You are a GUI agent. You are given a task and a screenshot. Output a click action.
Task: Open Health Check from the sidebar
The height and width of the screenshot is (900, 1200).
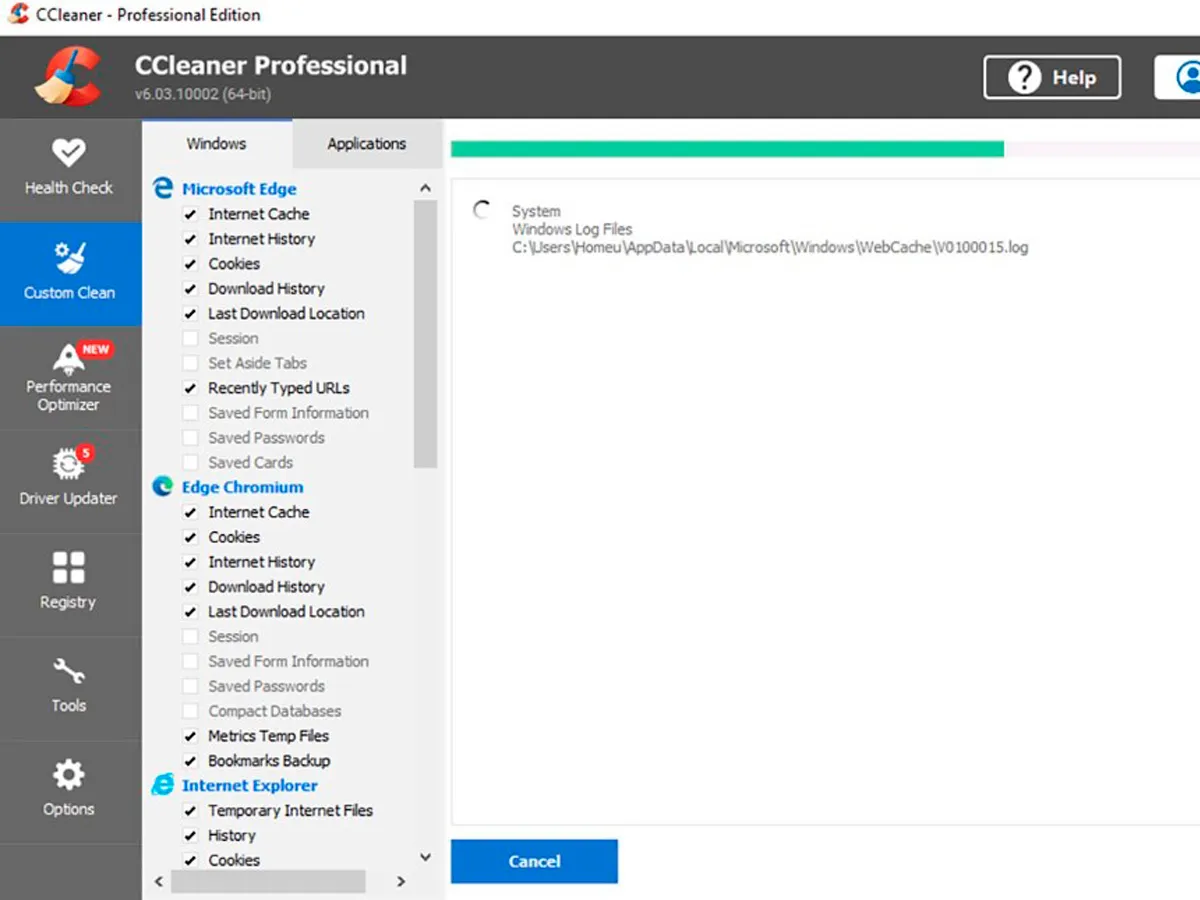(69, 169)
